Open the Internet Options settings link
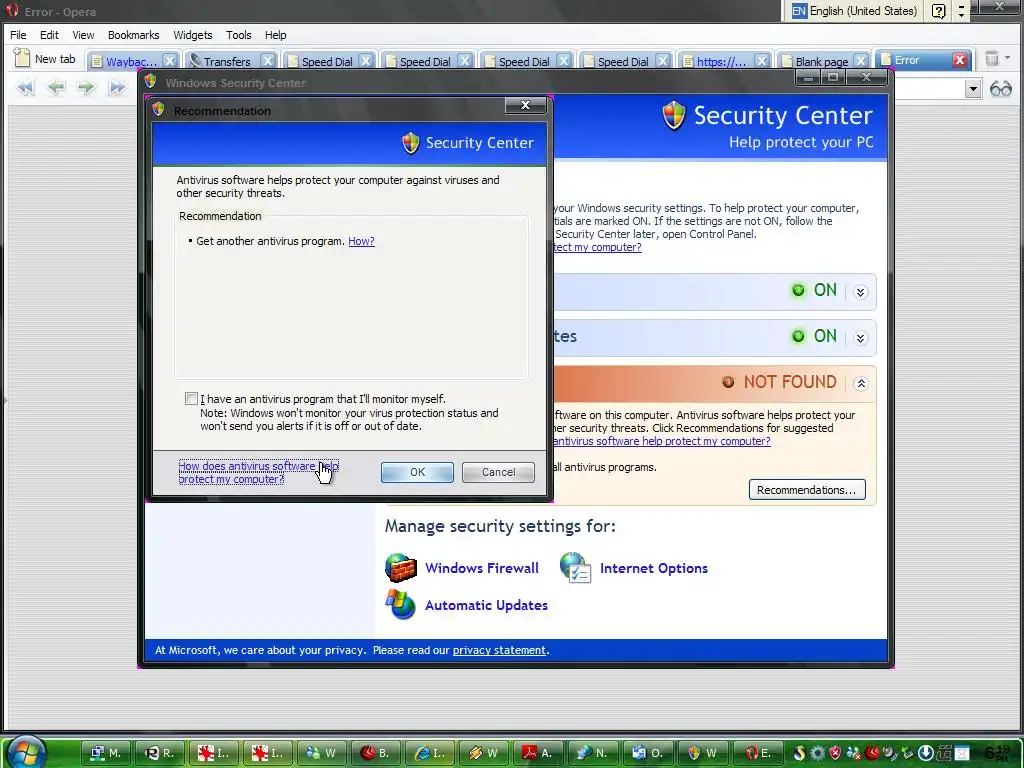This screenshot has width=1024, height=768. pos(654,568)
